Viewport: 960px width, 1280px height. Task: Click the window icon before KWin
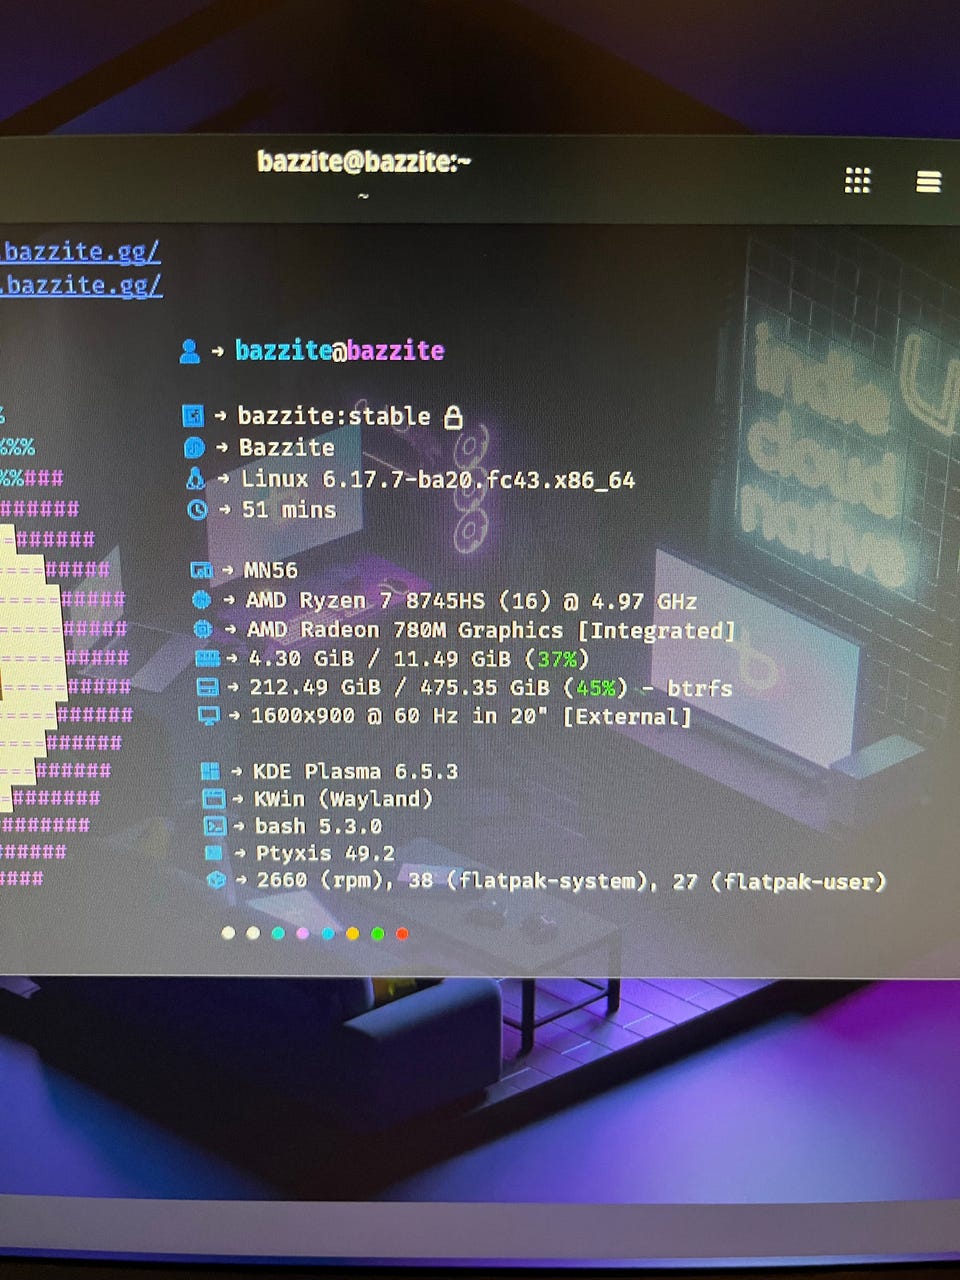[x=213, y=798]
